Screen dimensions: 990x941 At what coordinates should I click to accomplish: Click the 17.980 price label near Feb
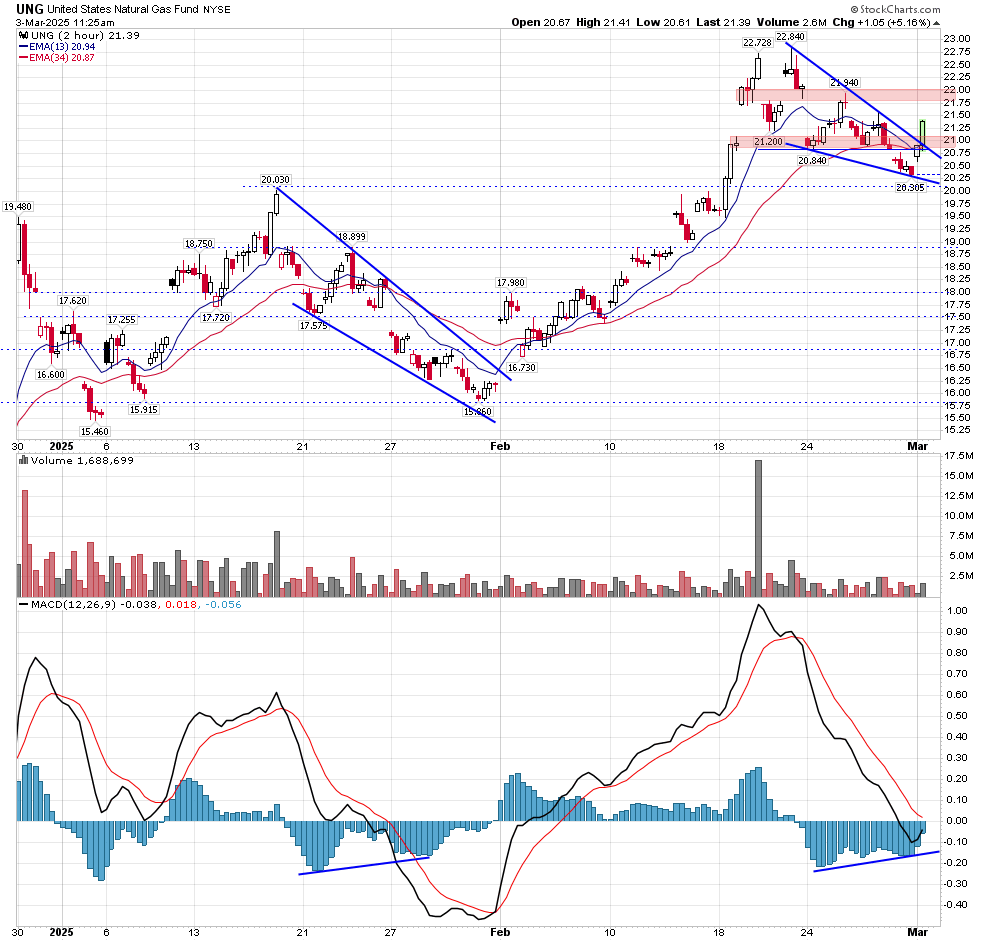tap(511, 283)
